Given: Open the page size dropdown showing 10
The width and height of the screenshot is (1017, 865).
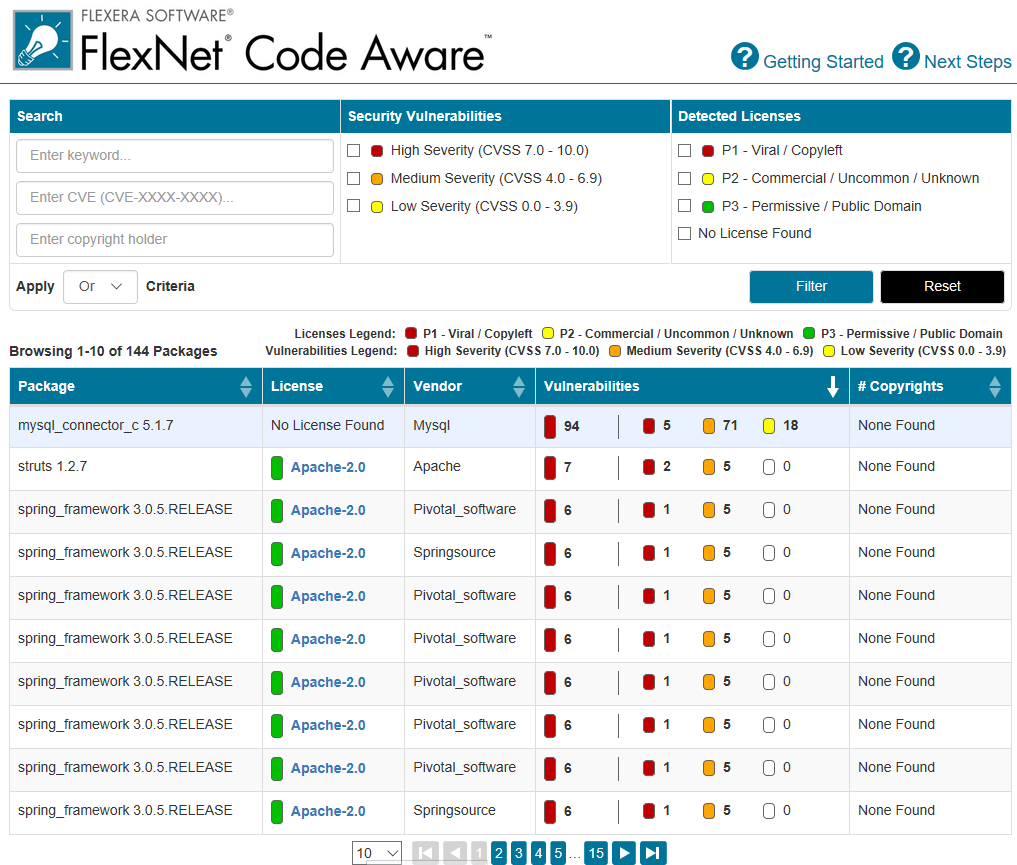Looking at the screenshot, I should [377, 853].
